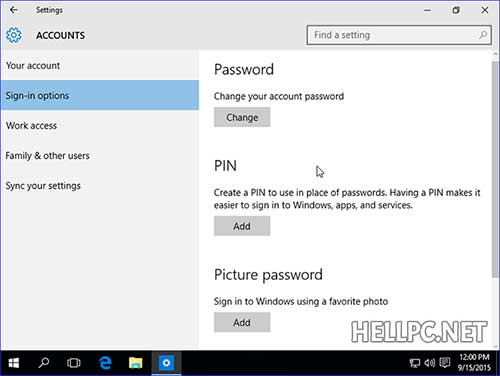Open taskbar search magnifier

(x=44, y=363)
